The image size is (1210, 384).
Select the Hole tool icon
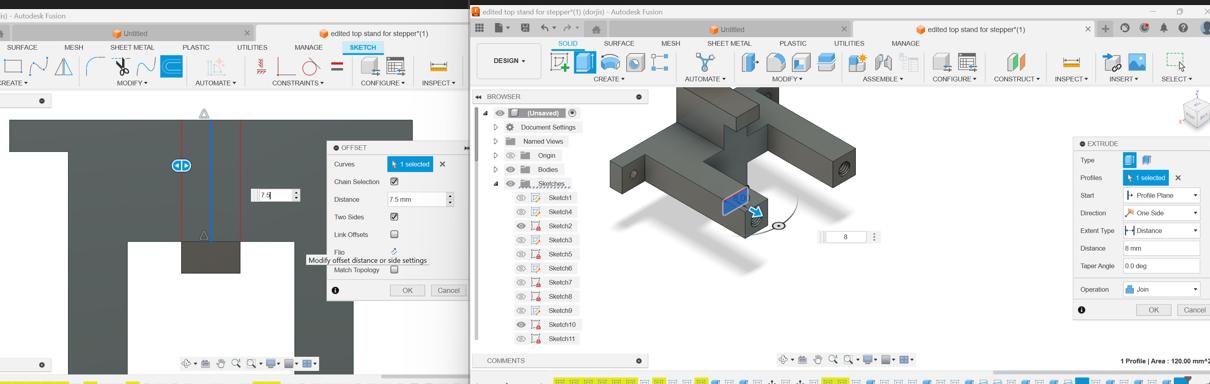click(635, 62)
